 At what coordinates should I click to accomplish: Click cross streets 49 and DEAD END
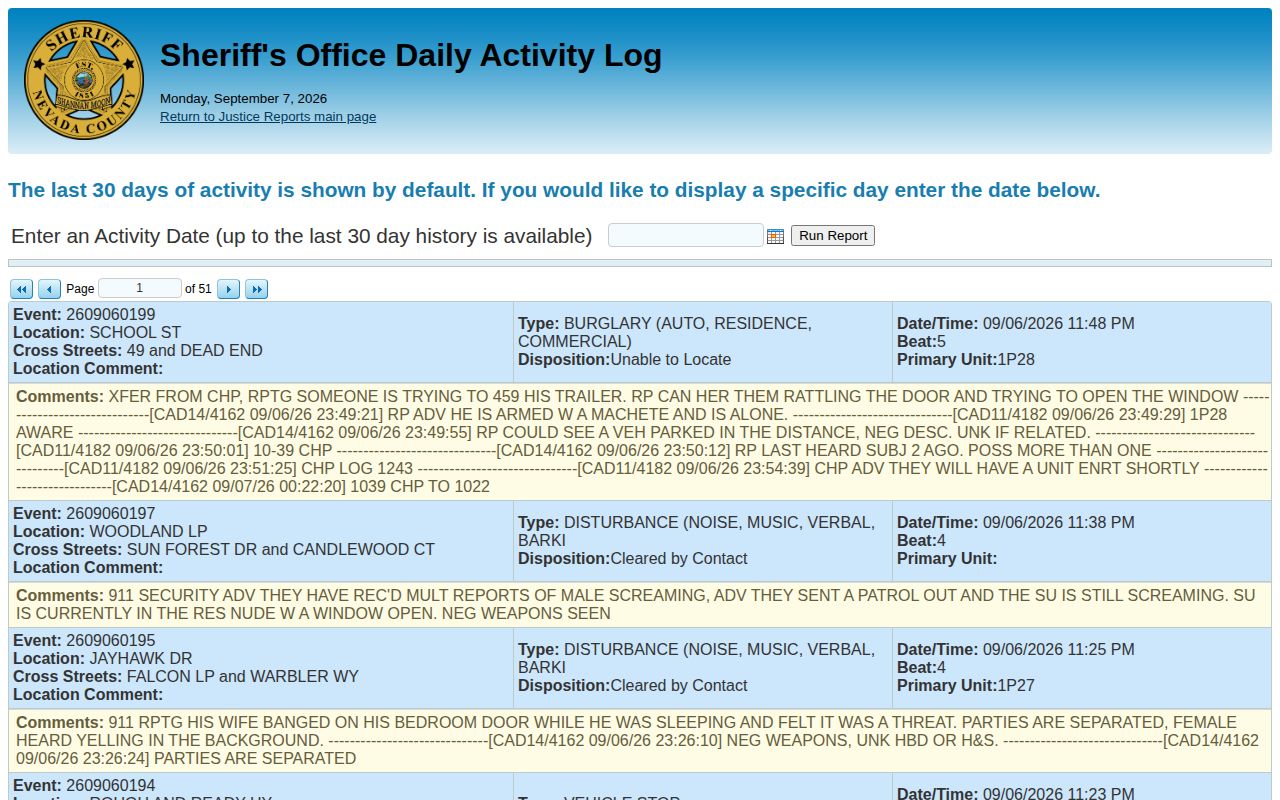coord(194,351)
